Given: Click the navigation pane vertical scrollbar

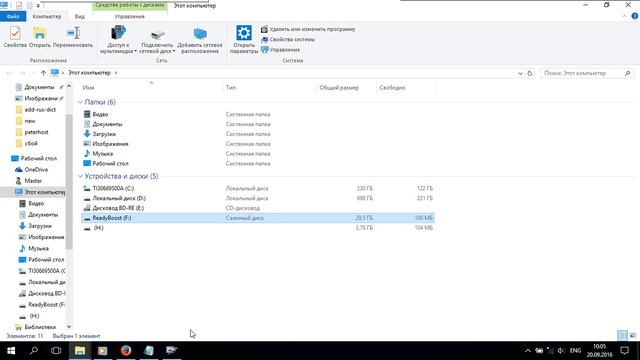Looking at the screenshot, I should (x=69, y=182).
